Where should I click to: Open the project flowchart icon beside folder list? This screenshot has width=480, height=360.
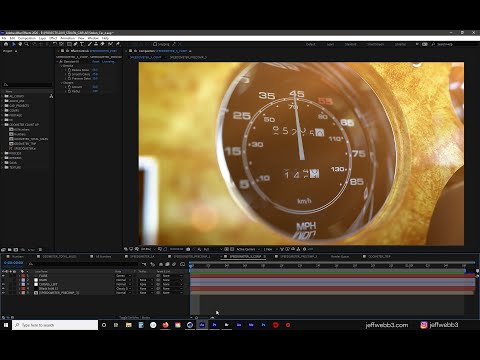click(51, 96)
